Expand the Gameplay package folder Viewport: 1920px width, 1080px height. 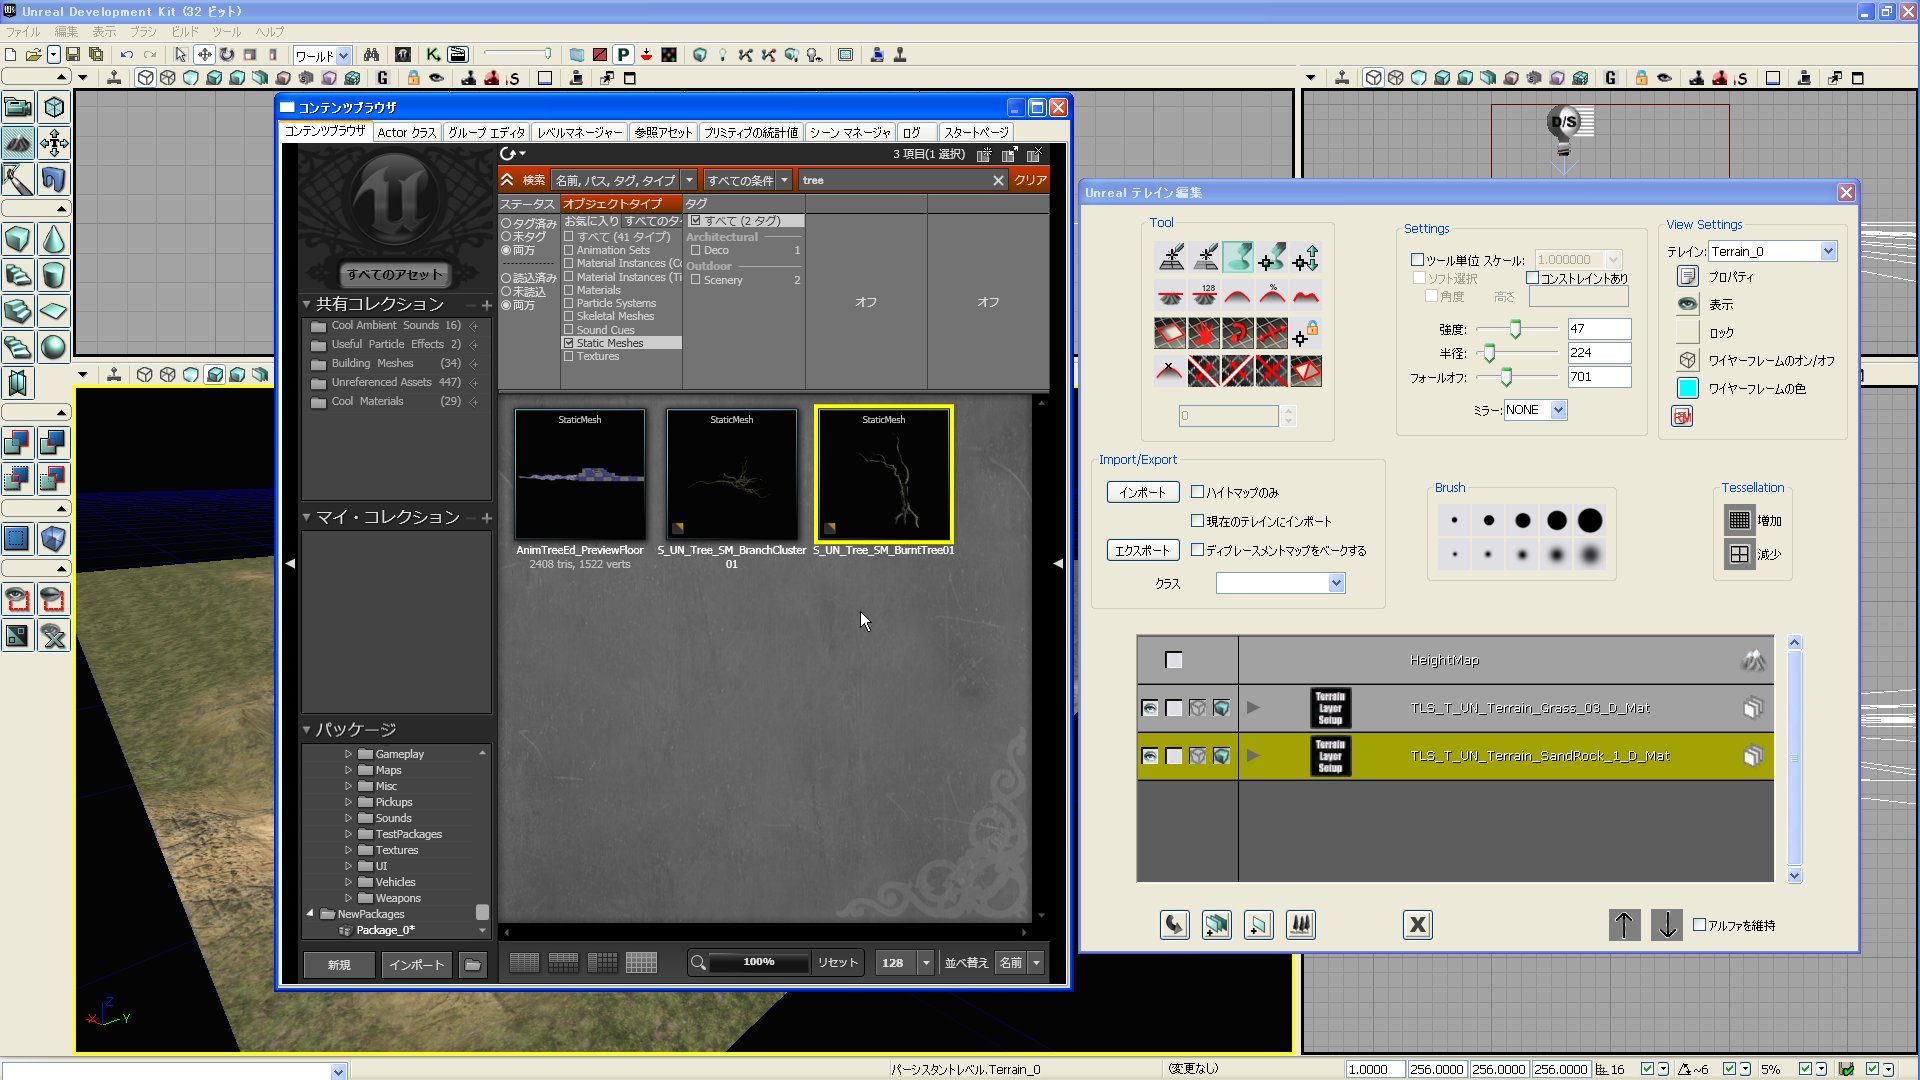coord(349,754)
